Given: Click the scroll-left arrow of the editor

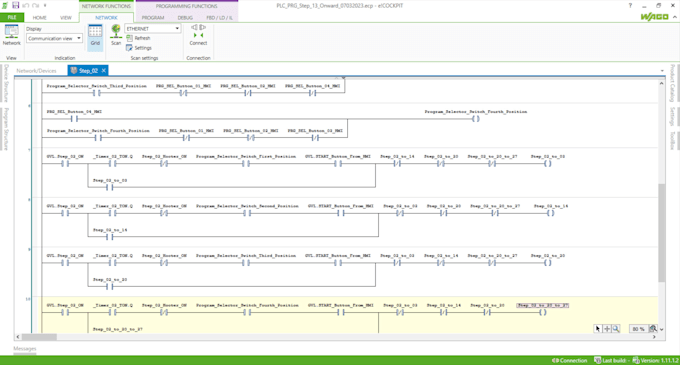Looking at the screenshot, I should pyautogui.click(x=18, y=337).
